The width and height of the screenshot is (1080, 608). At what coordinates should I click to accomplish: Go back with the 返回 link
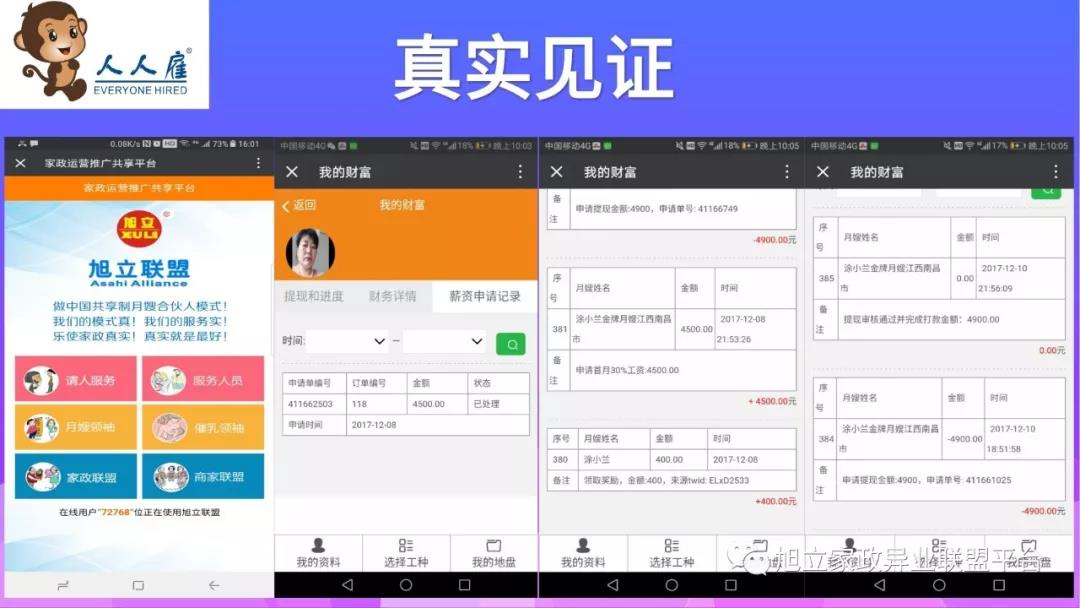pyautogui.click(x=299, y=205)
